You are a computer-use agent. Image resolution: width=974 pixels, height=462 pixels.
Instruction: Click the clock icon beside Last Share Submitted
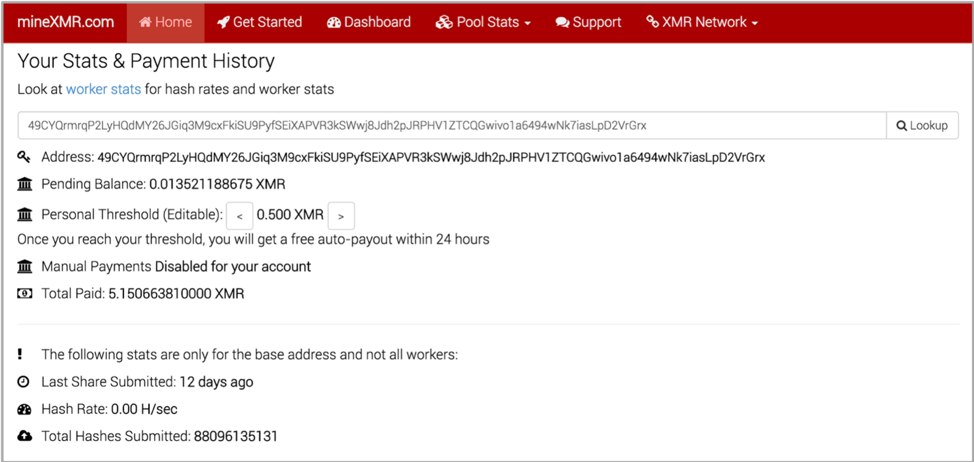[24, 382]
